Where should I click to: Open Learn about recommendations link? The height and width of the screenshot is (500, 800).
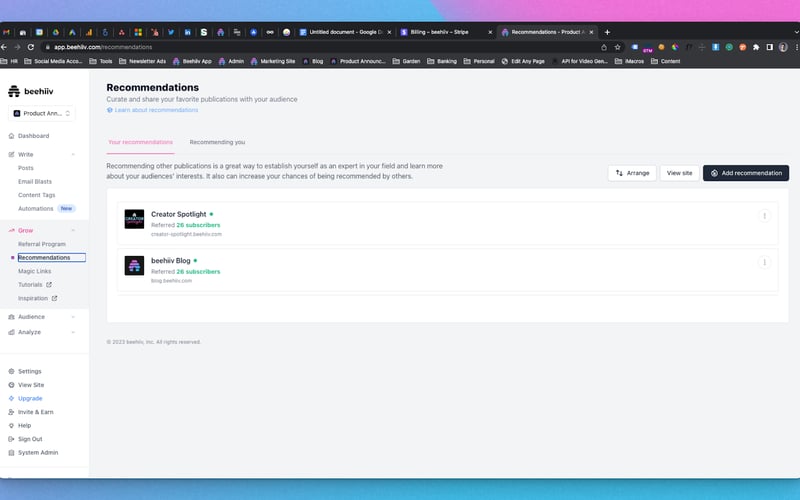coord(153,110)
